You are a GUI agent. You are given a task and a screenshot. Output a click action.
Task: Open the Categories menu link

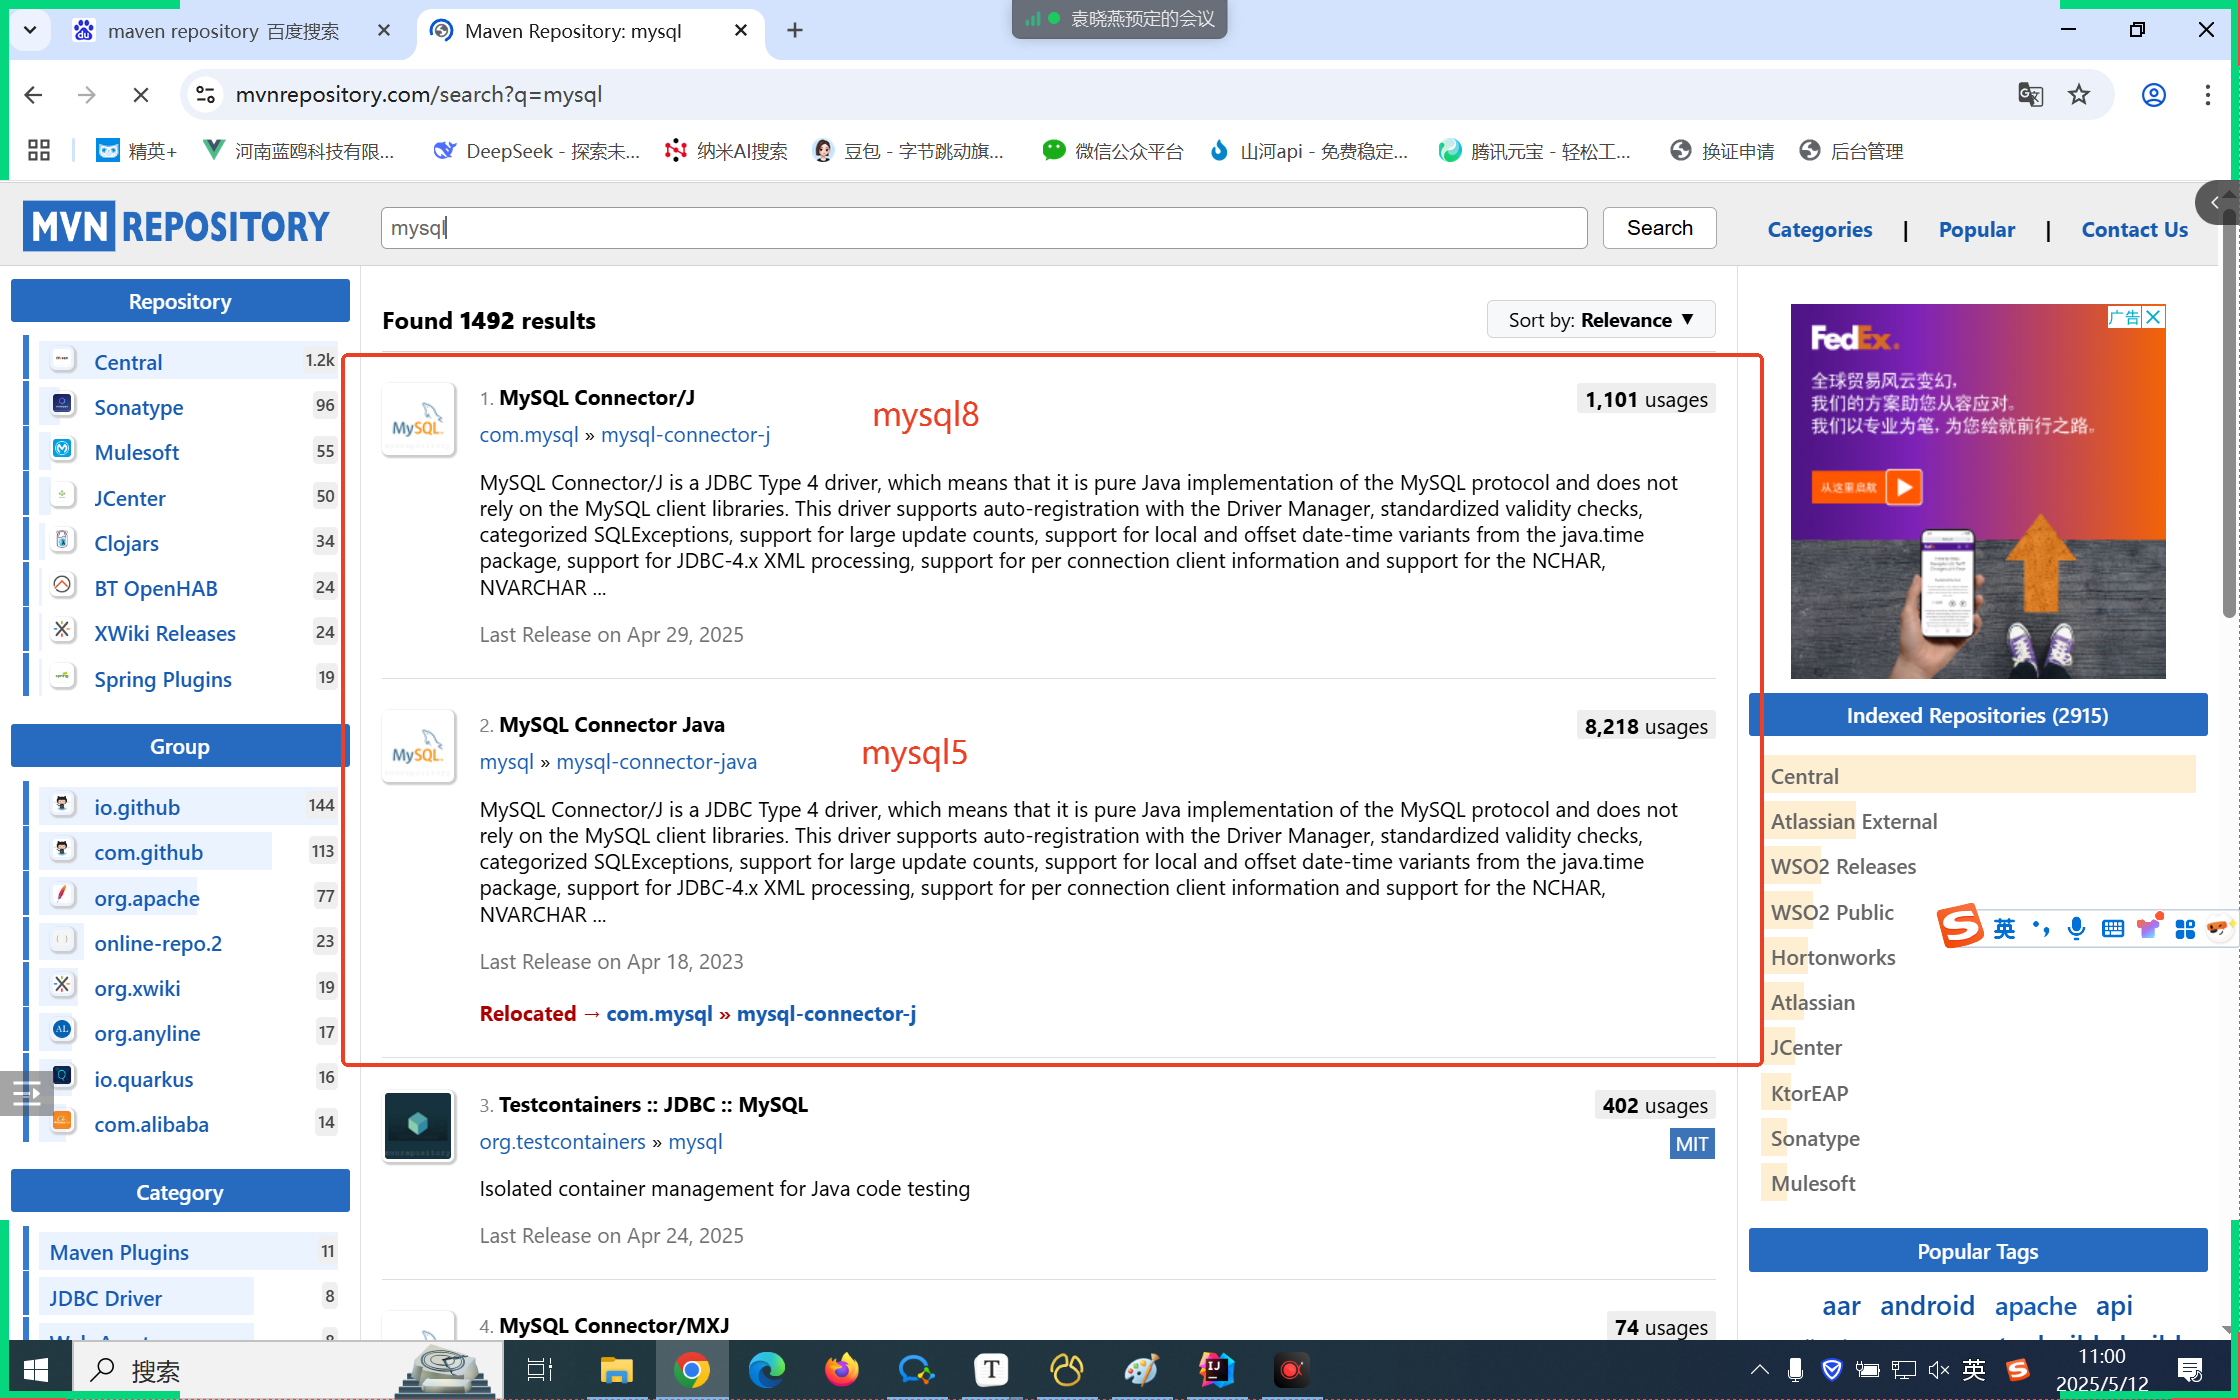tap(1819, 230)
